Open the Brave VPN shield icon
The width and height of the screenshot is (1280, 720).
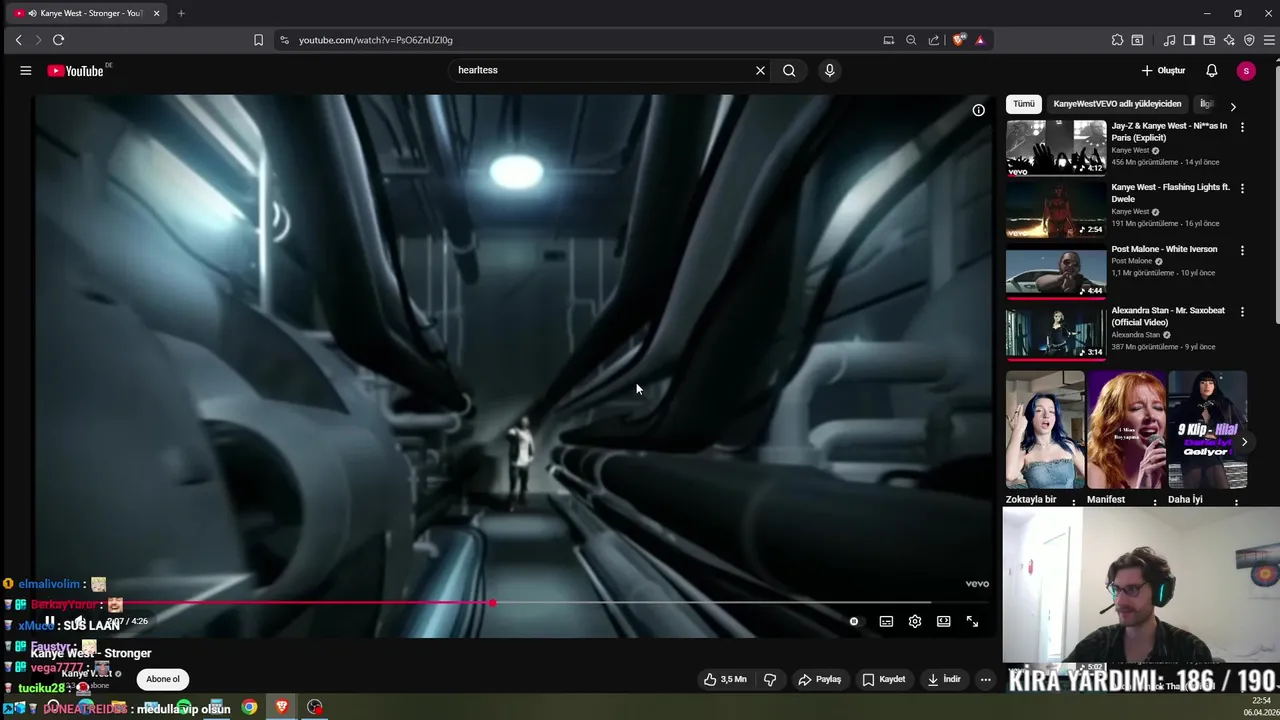click(x=1249, y=40)
